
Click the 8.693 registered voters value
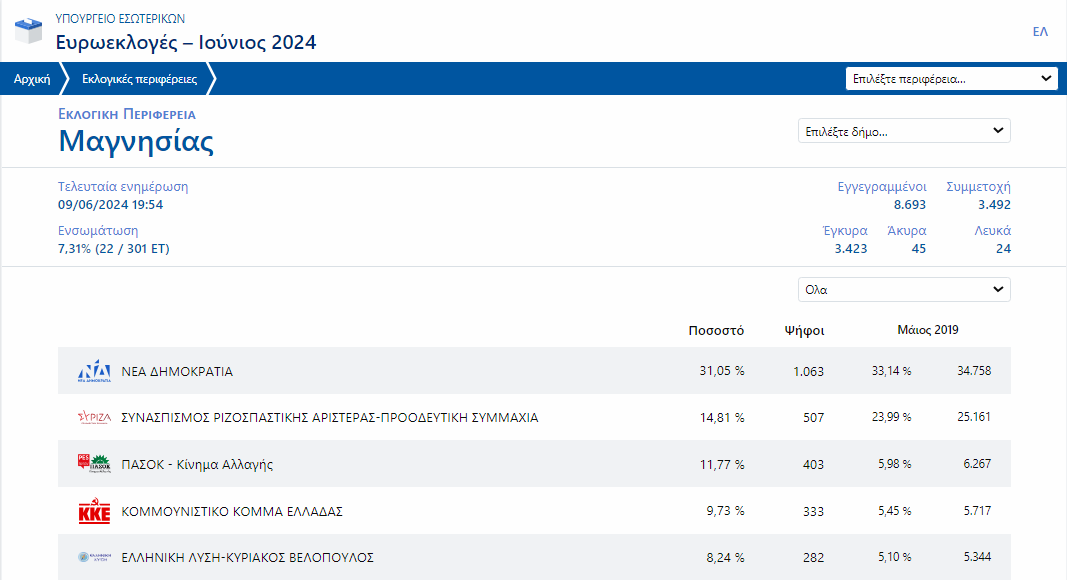tap(910, 205)
